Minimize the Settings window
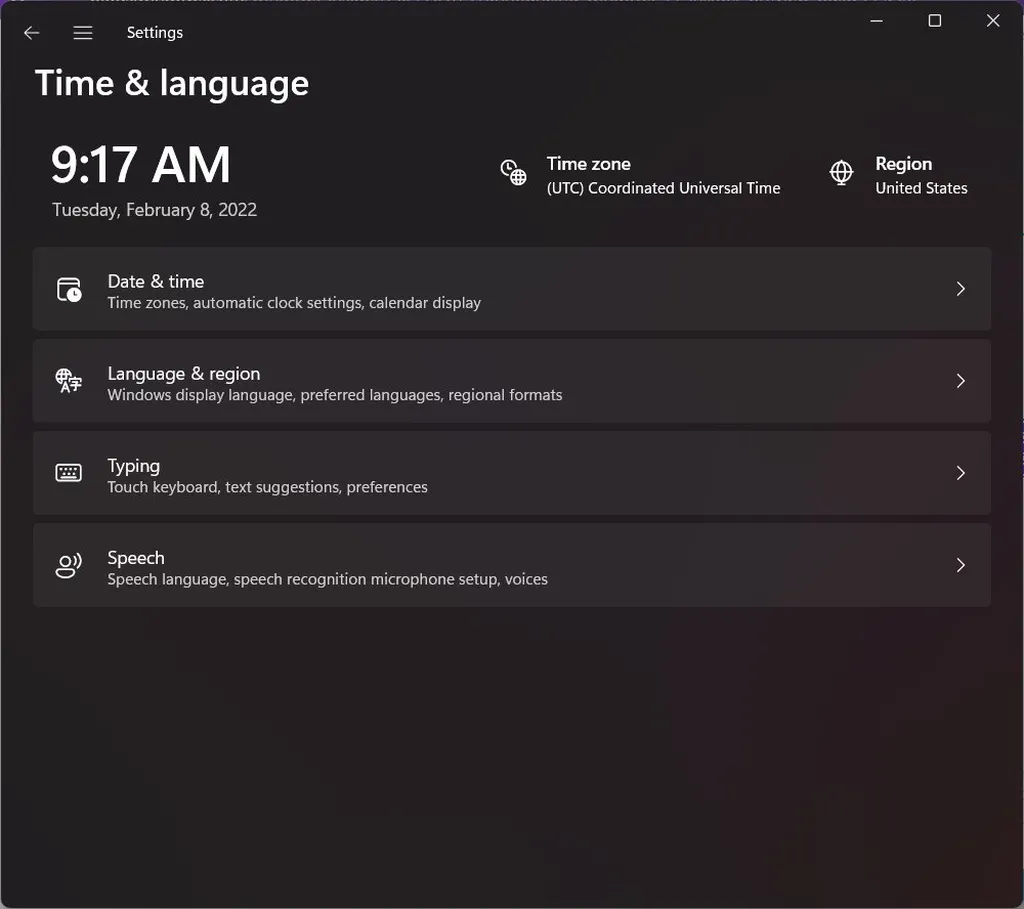 [876, 21]
